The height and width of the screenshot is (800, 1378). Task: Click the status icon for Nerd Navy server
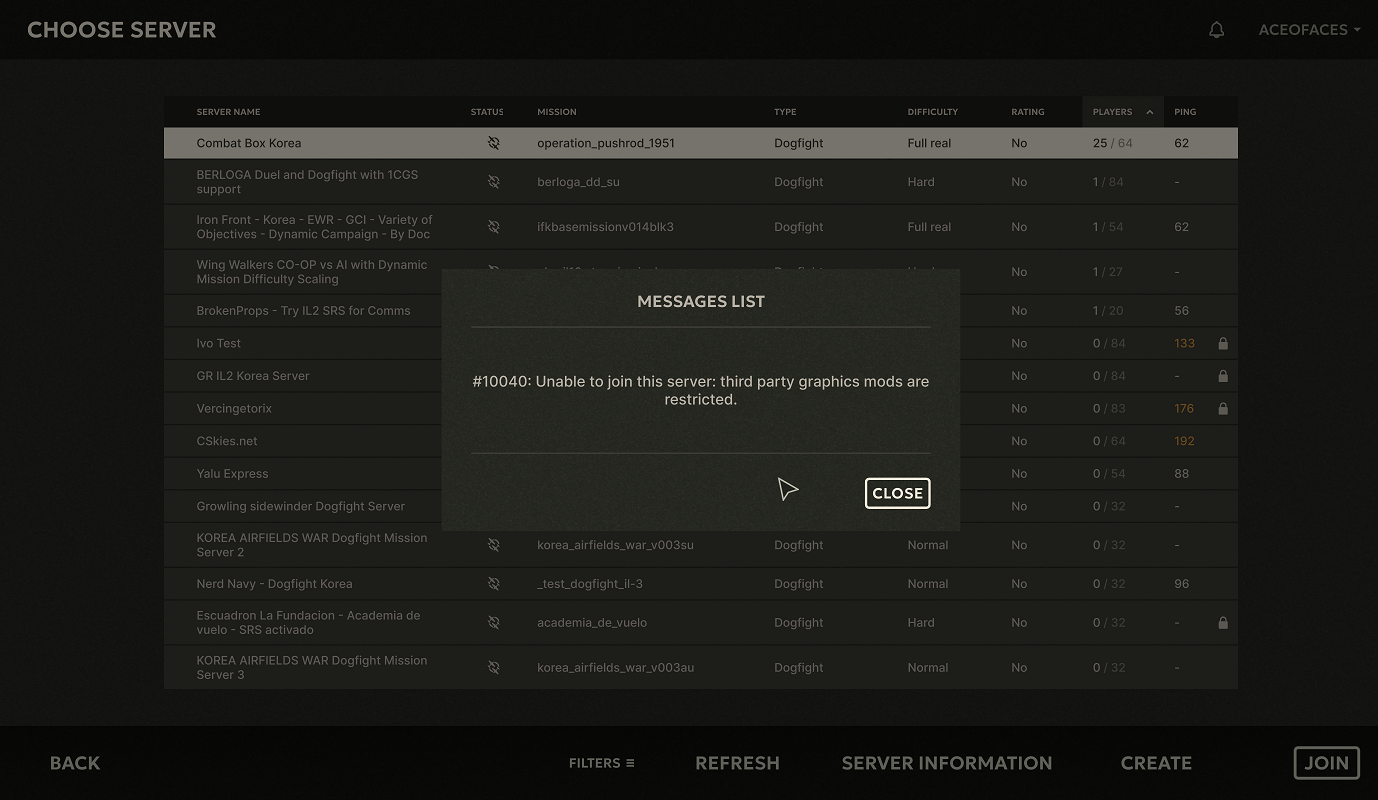tap(493, 584)
